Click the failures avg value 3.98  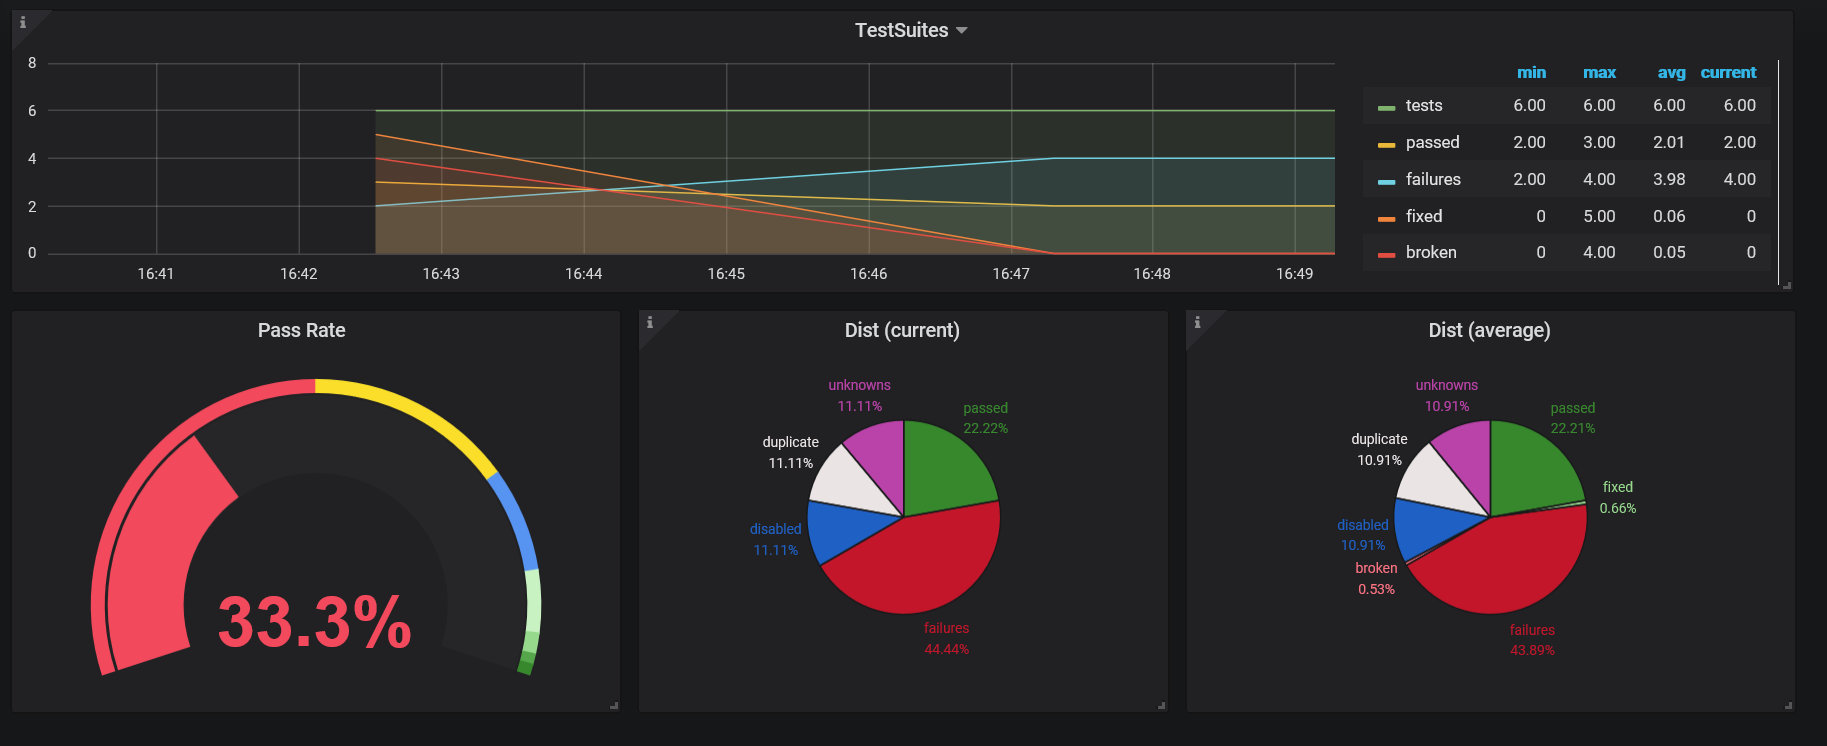pyautogui.click(x=1669, y=179)
